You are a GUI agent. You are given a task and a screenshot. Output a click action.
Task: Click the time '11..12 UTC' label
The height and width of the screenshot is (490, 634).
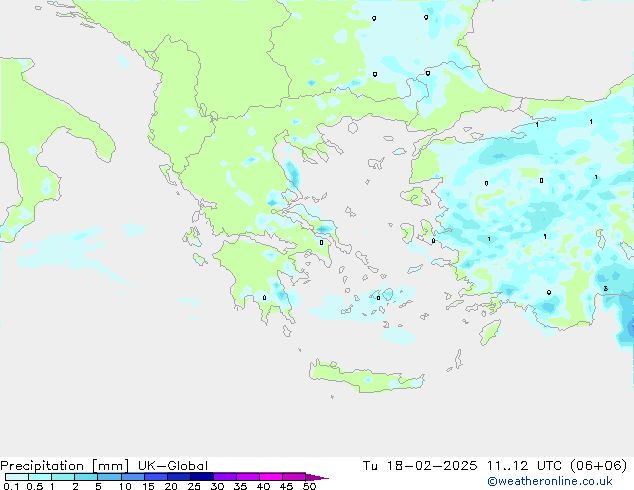point(524,465)
